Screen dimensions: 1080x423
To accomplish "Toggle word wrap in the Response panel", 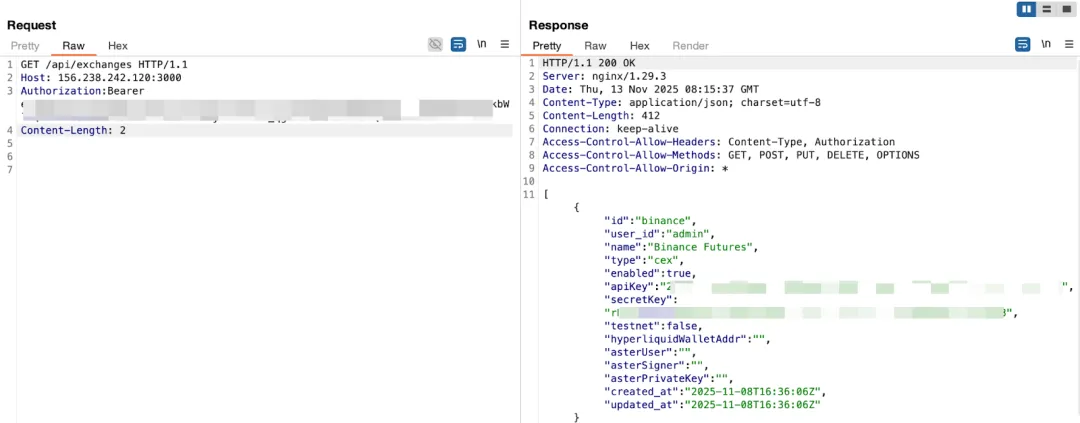I will pos(1022,45).
